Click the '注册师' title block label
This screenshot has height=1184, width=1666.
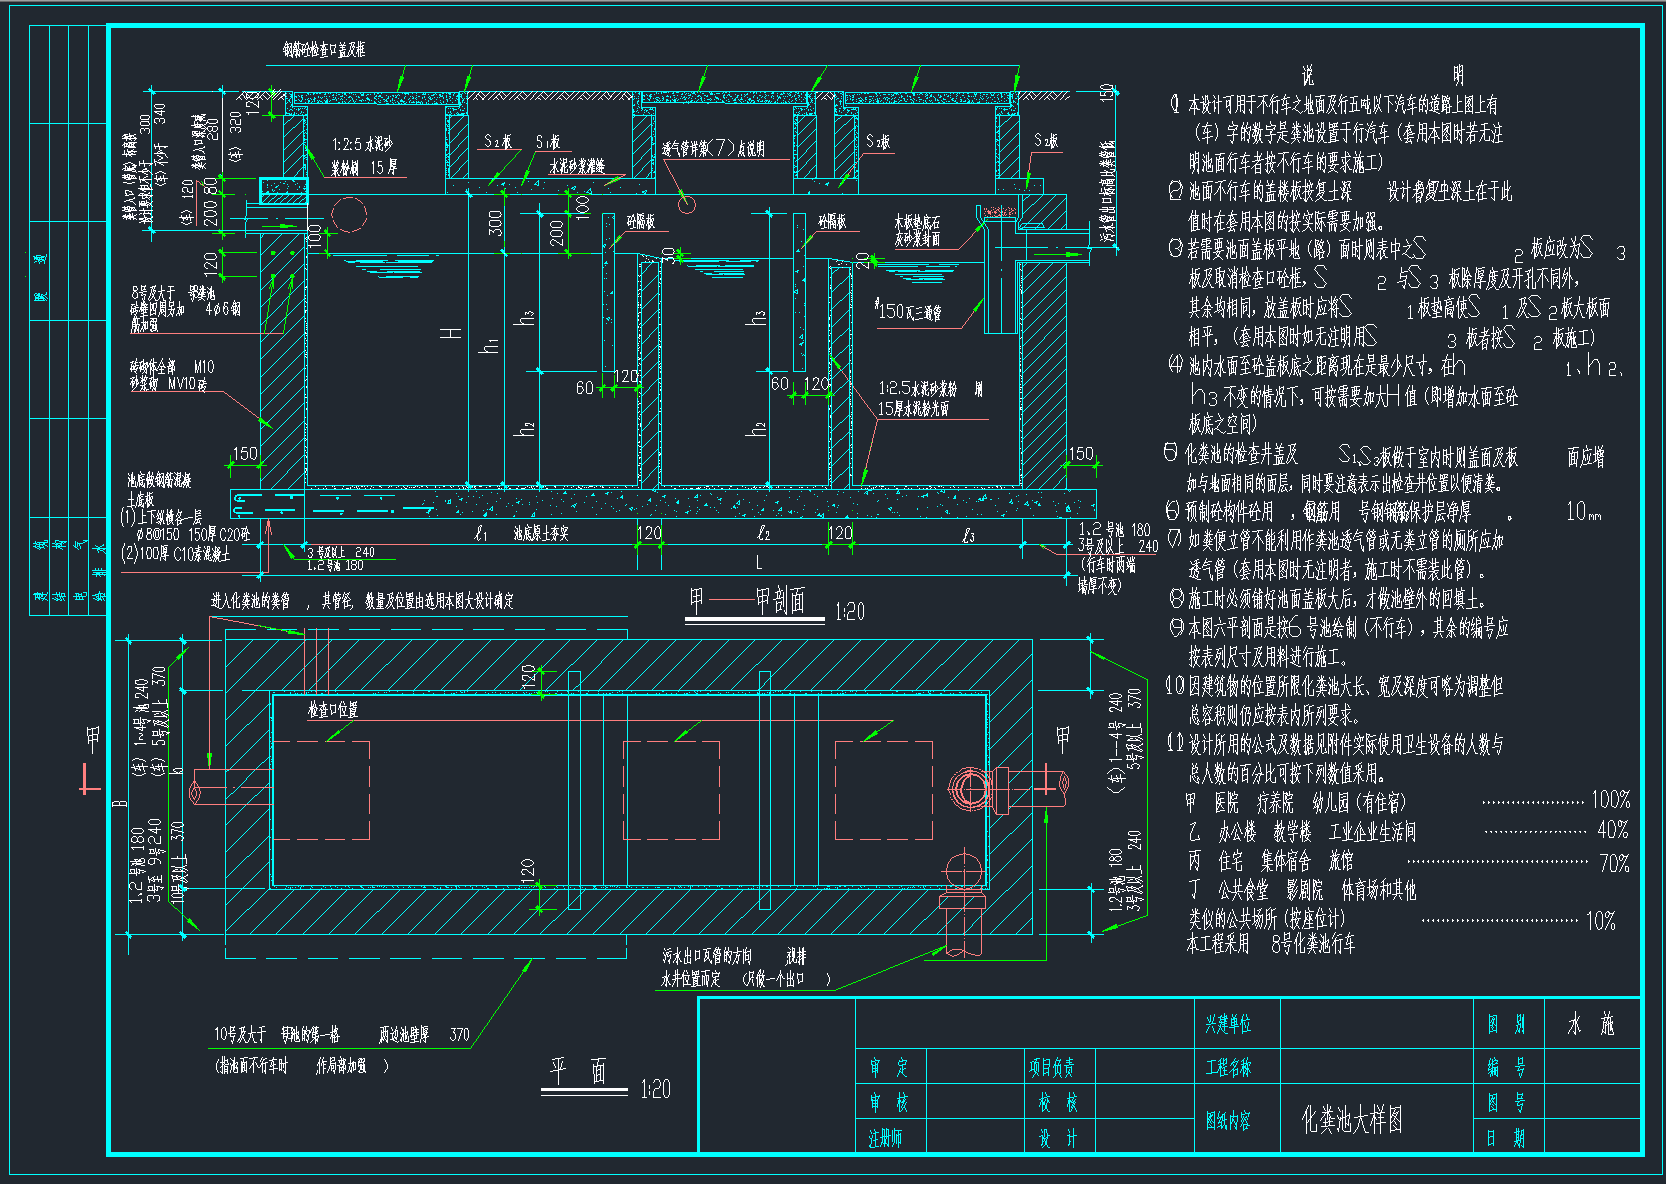click(x=885, y=1138)
